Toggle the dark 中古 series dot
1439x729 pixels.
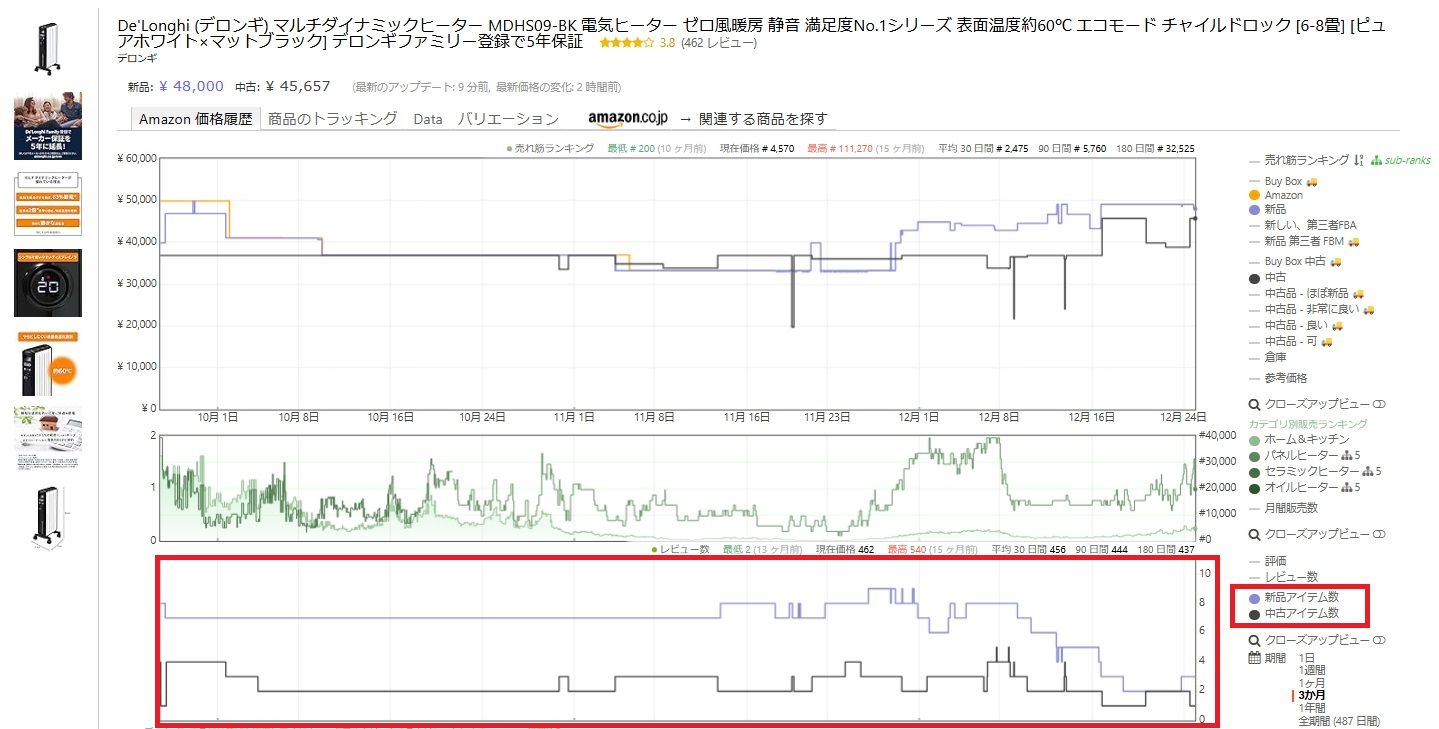click(x=1254, y=277)
